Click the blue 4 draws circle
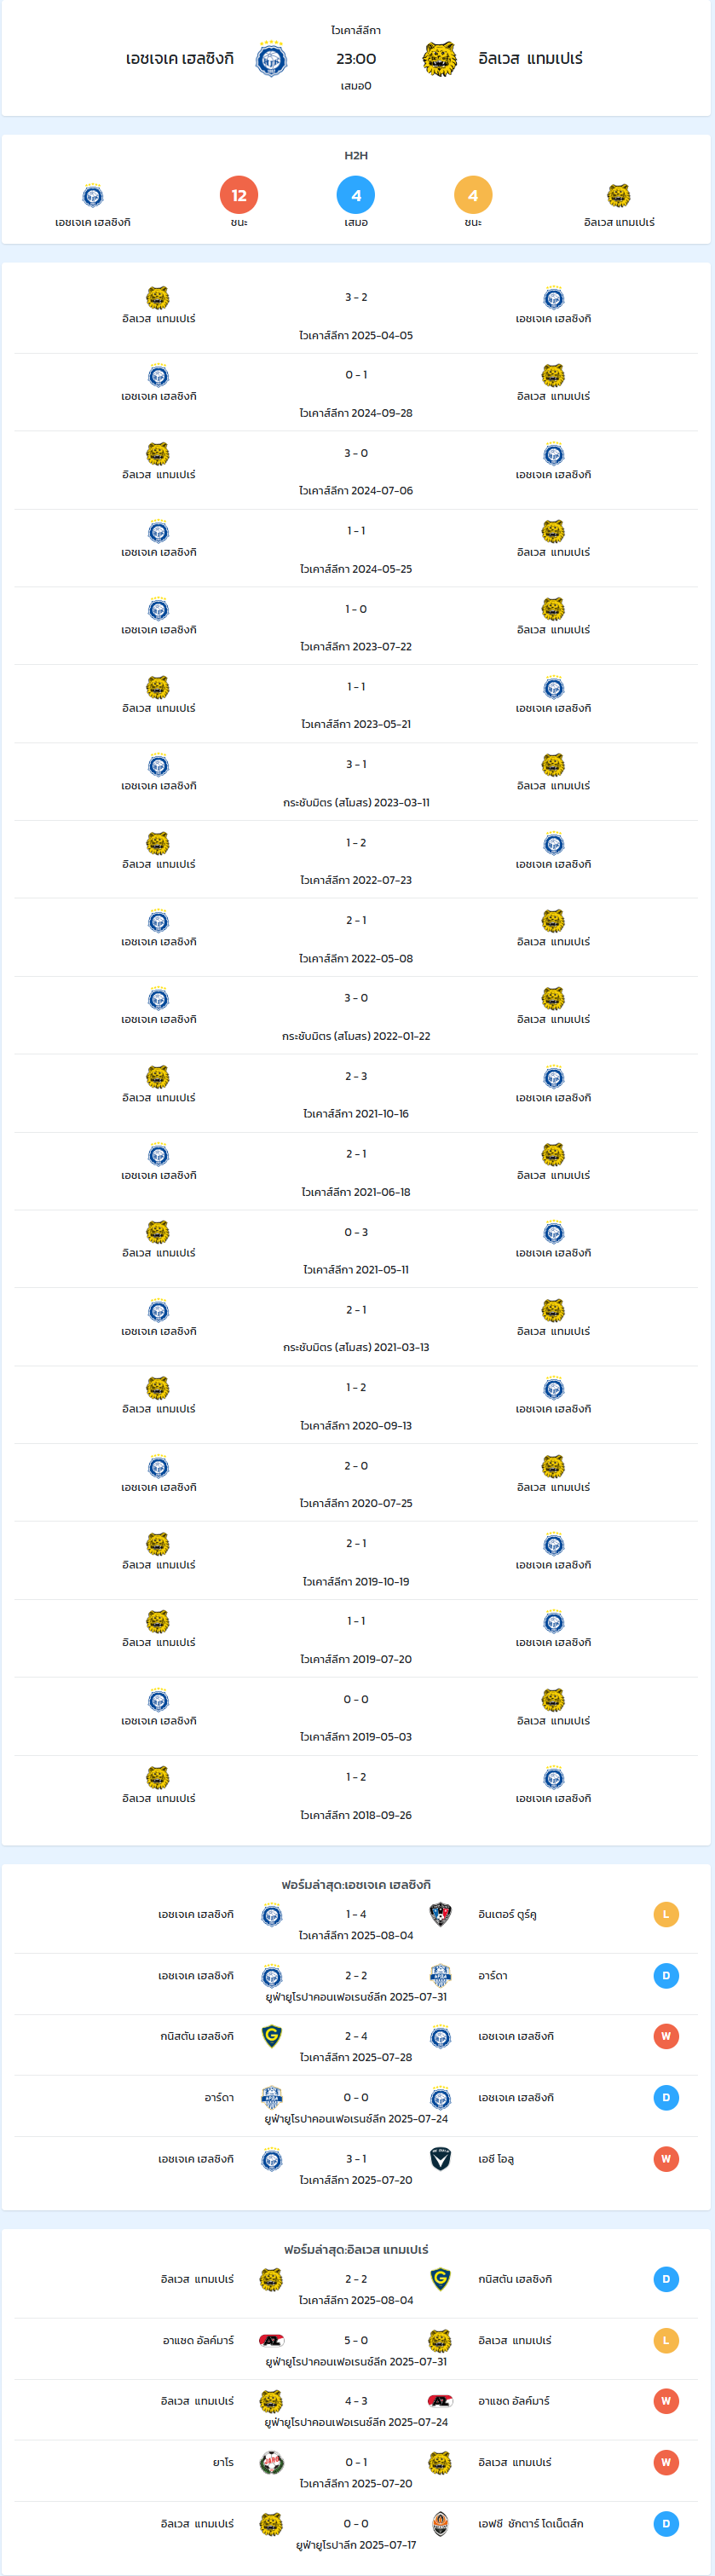This screenshot has width=715, height=2576. (x=356, y=195)
